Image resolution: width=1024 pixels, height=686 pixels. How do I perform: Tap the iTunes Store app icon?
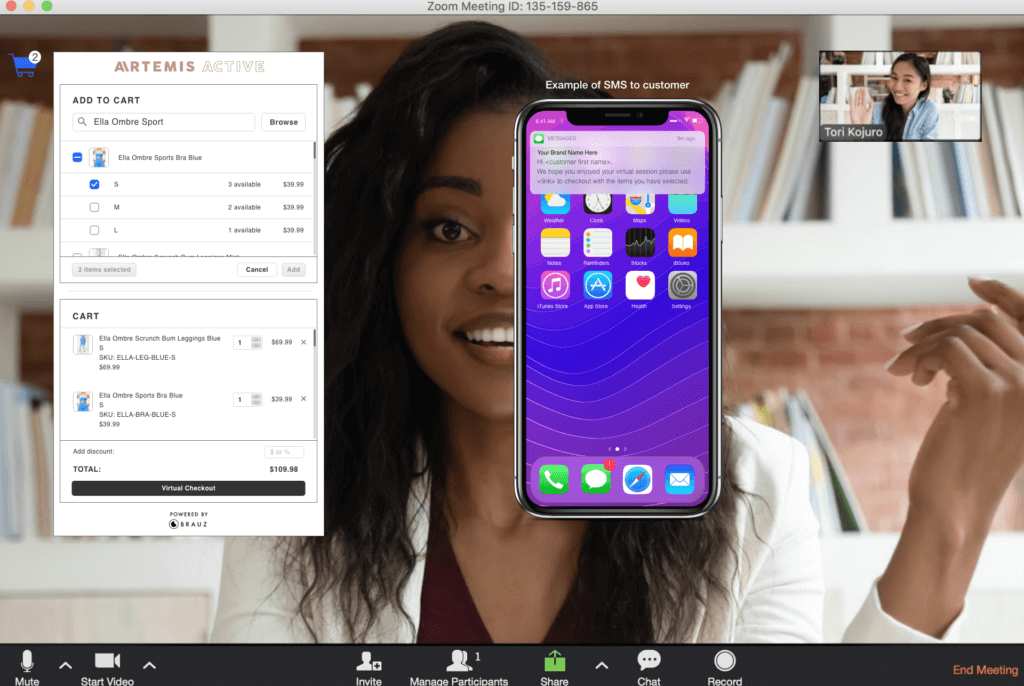[x=554, y=286]
